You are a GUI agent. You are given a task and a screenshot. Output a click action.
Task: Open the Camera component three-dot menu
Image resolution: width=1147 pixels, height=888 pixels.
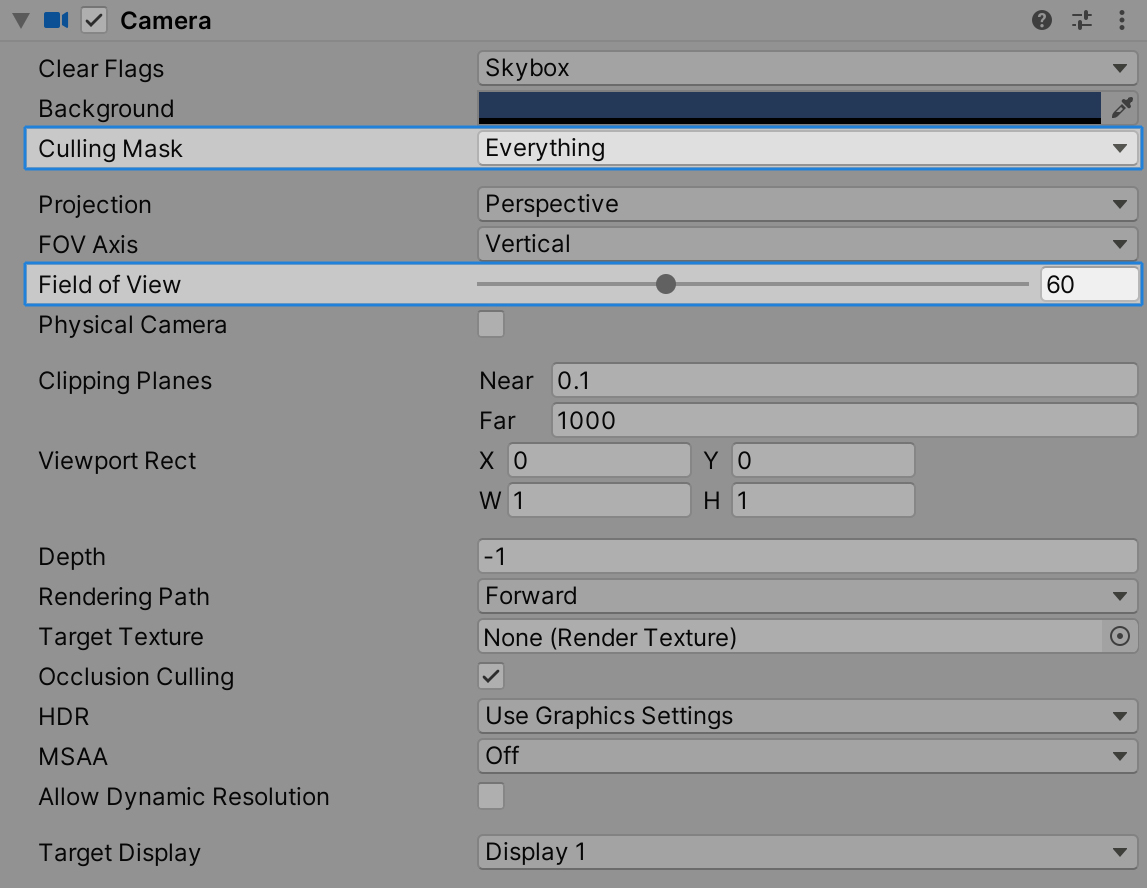tap(1121, 20)
